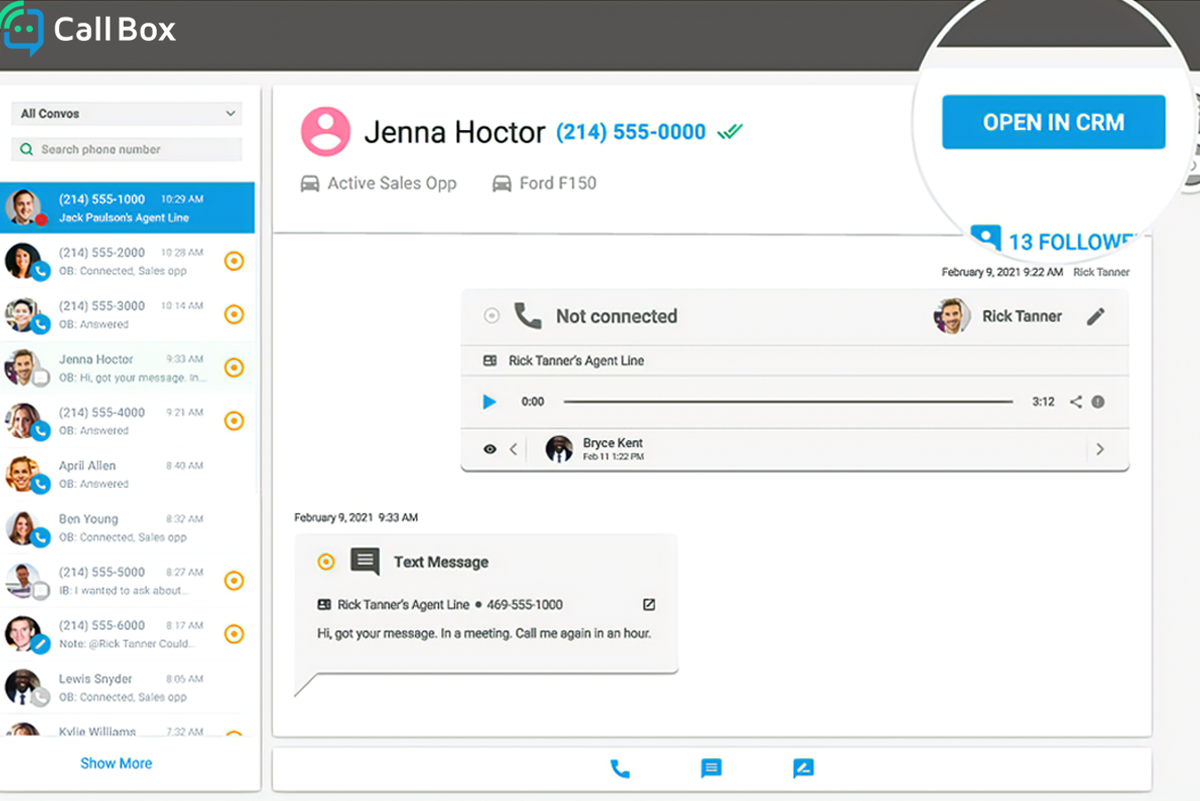Click the red recording badge on Jack Paulson avatar

(41, 219)
